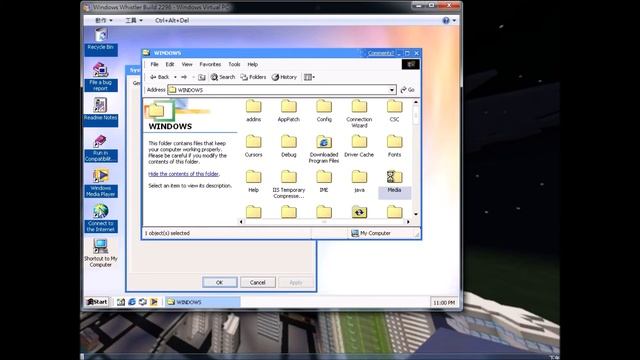
Task: Click the Back toolbar button
Action: pos(160,77)
